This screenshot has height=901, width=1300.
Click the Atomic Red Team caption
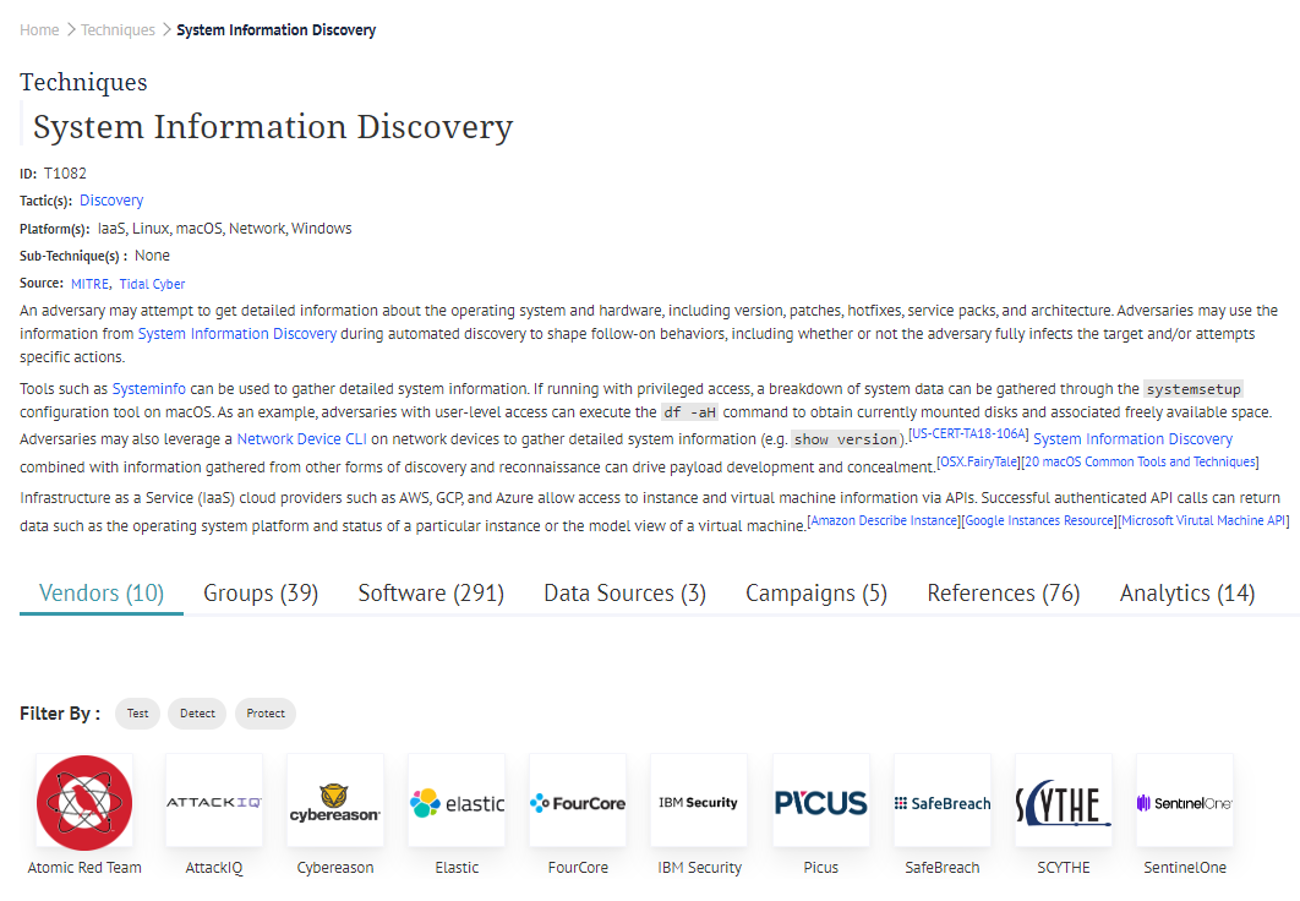(85, 868)
